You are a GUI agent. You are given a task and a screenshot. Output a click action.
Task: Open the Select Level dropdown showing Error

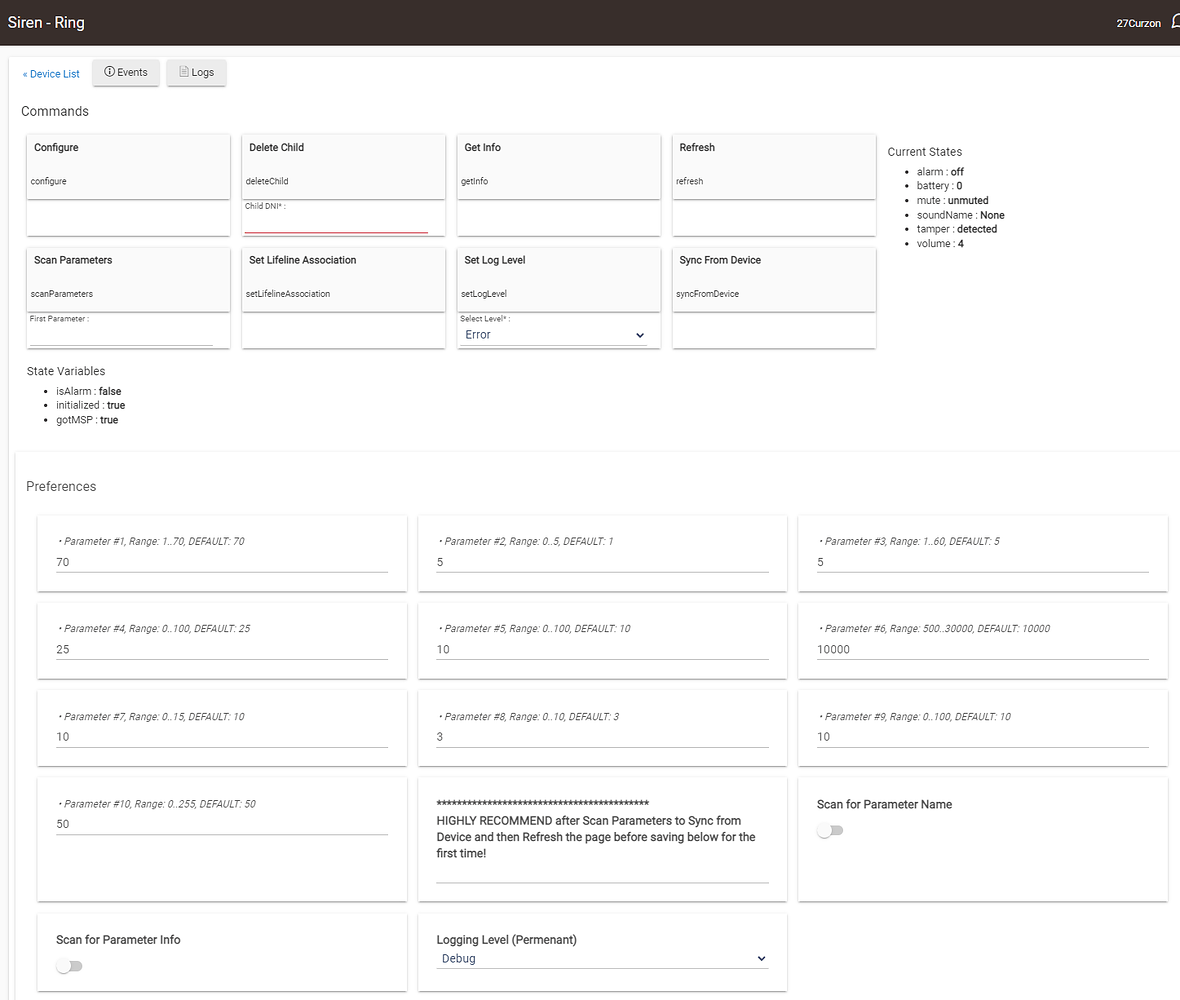(554, 335)
